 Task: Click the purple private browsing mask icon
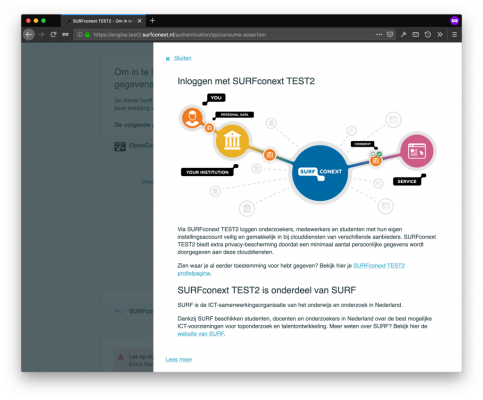point(455,21)
